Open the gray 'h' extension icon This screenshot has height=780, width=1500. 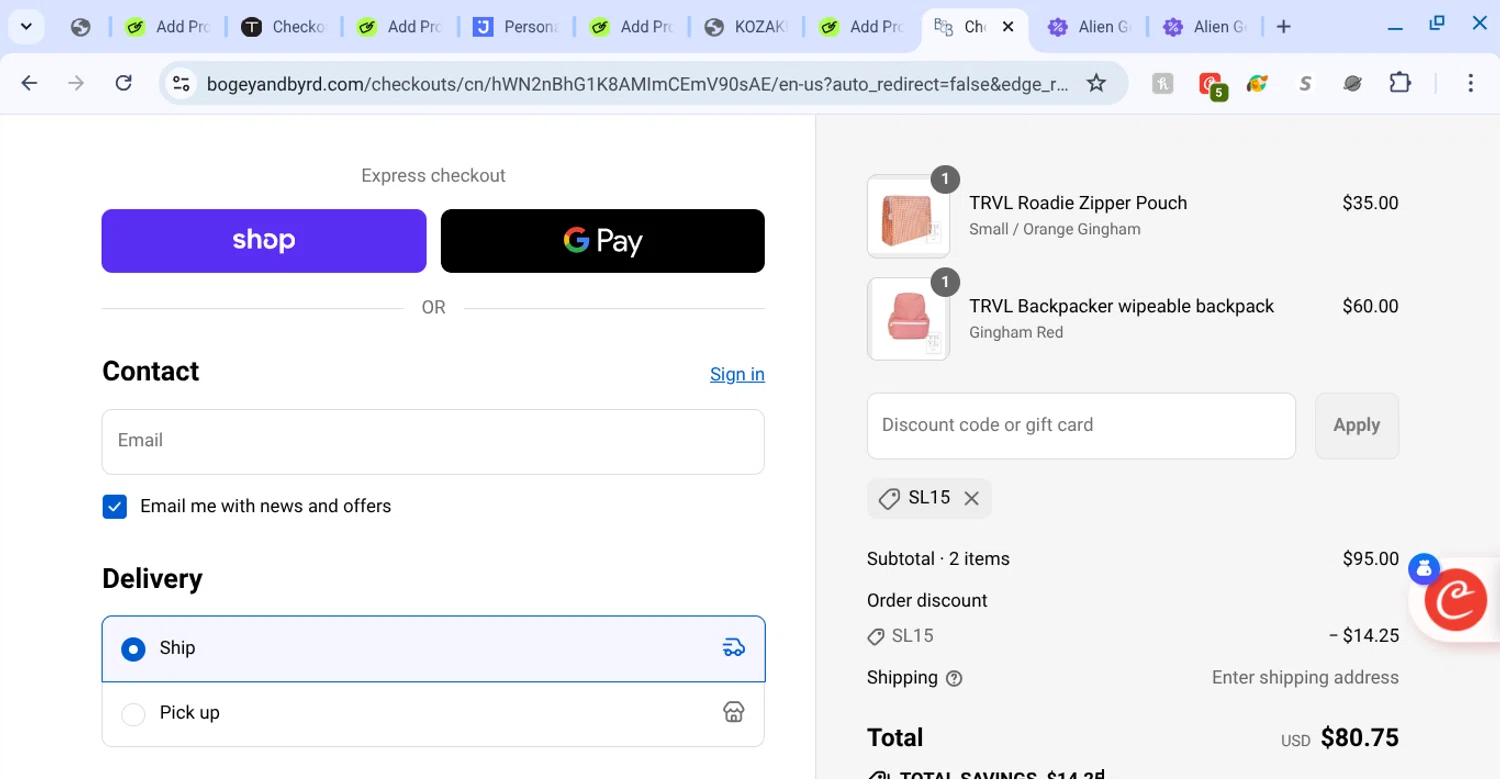tap(1162, 84)
